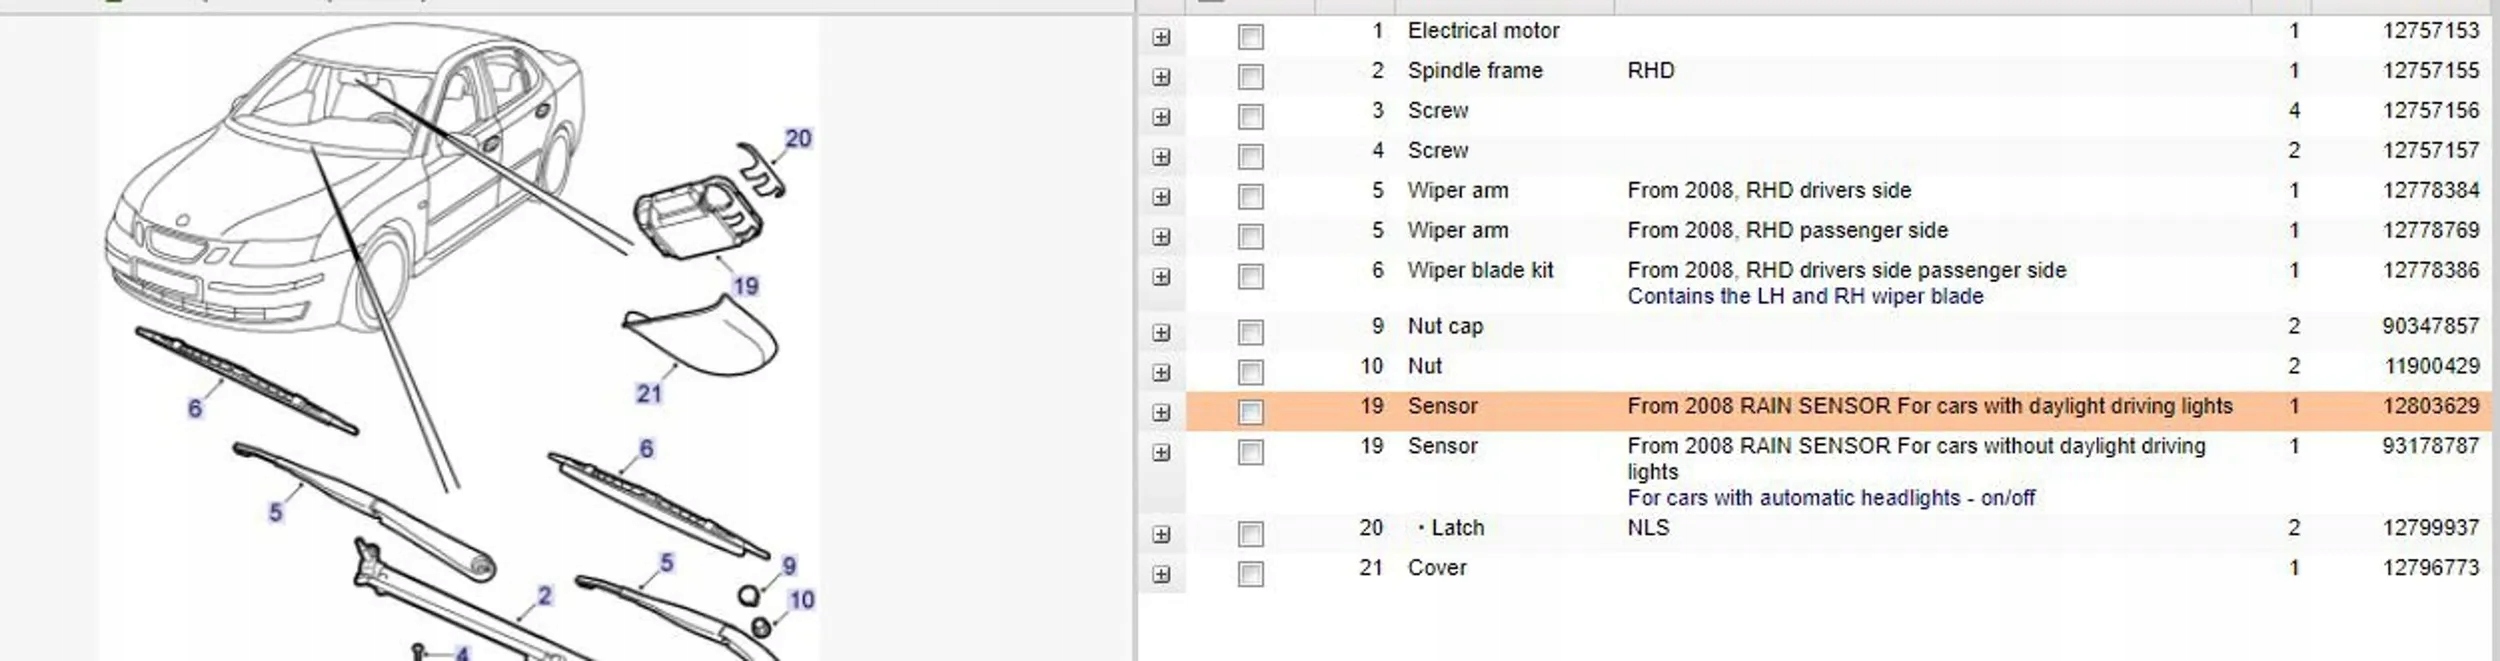Viewport: 2500px width, 661px height.
Task: Expand the Electrical motor row
Action: coord(1160,38)
